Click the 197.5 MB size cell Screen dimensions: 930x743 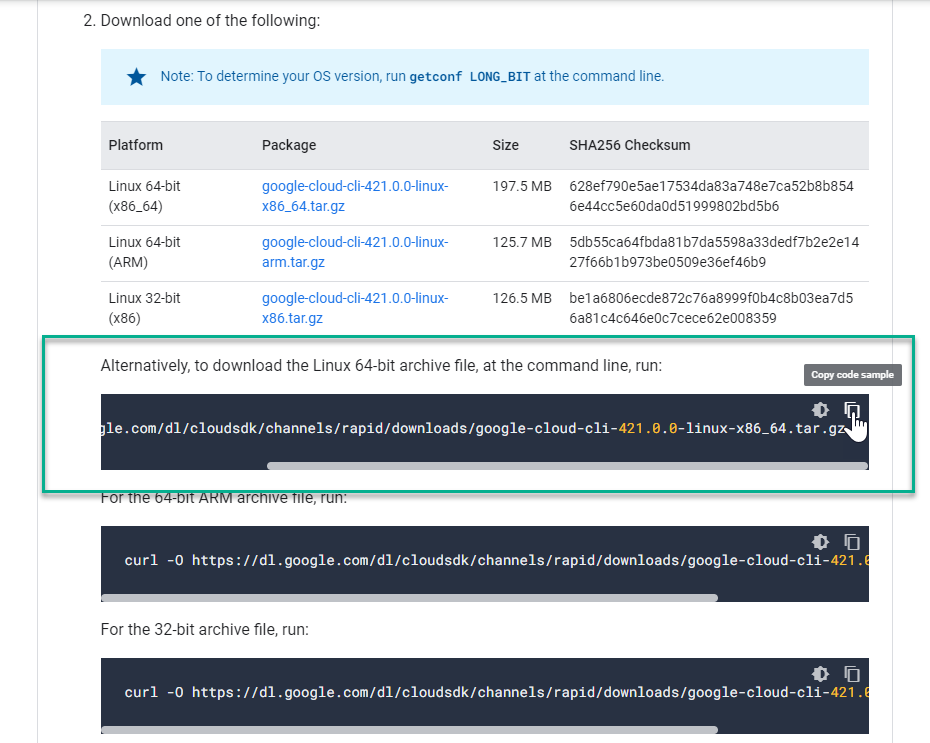click(x=522, y=186)
